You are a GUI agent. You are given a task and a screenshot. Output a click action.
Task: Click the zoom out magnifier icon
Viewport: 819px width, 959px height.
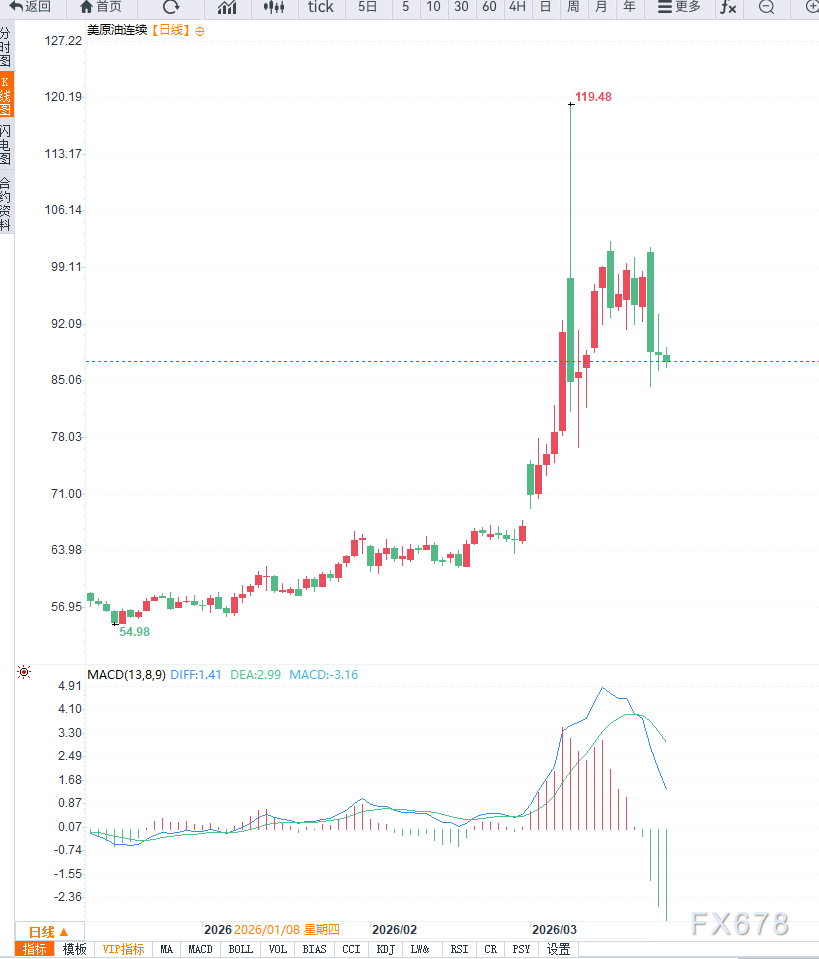click(766, 7)
